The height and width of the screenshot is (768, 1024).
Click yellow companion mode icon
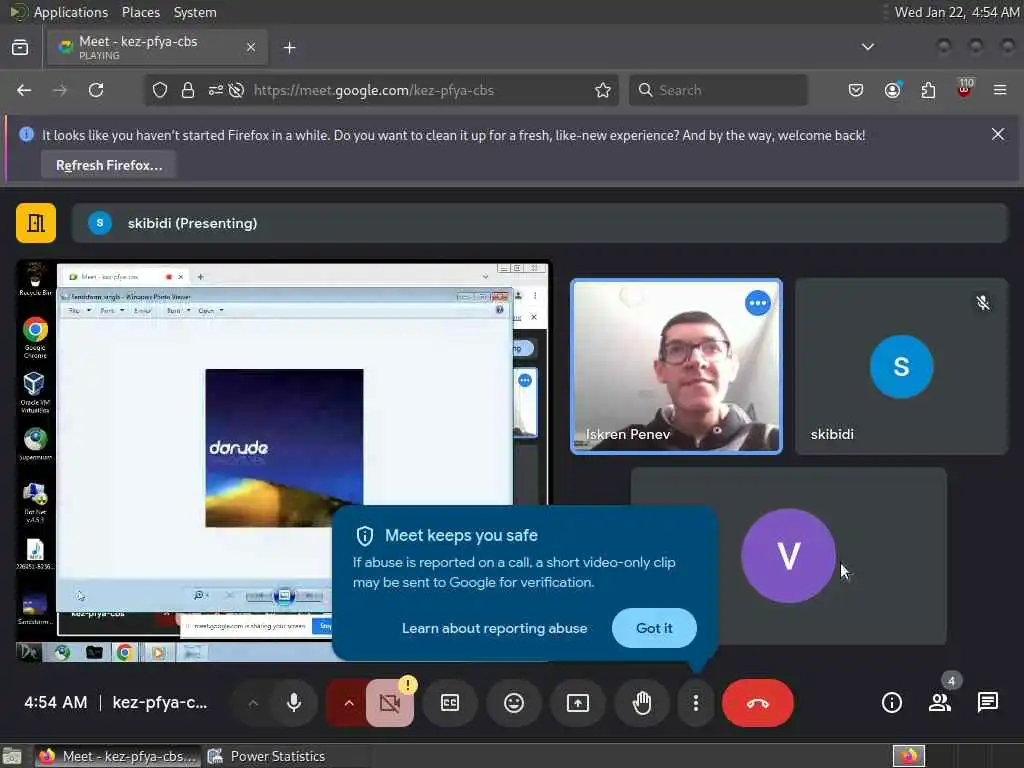point(36,223)
